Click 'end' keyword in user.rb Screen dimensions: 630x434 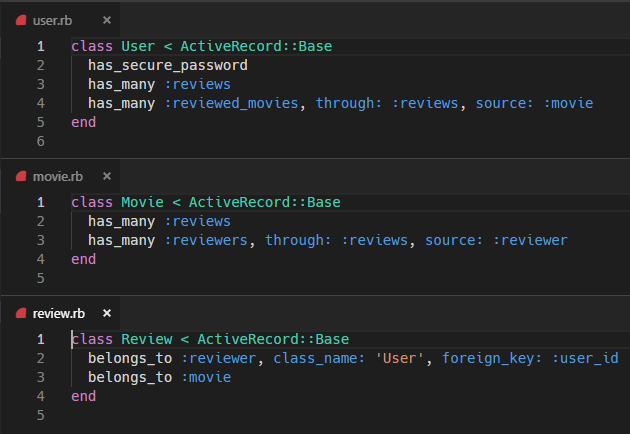[84, 122]
